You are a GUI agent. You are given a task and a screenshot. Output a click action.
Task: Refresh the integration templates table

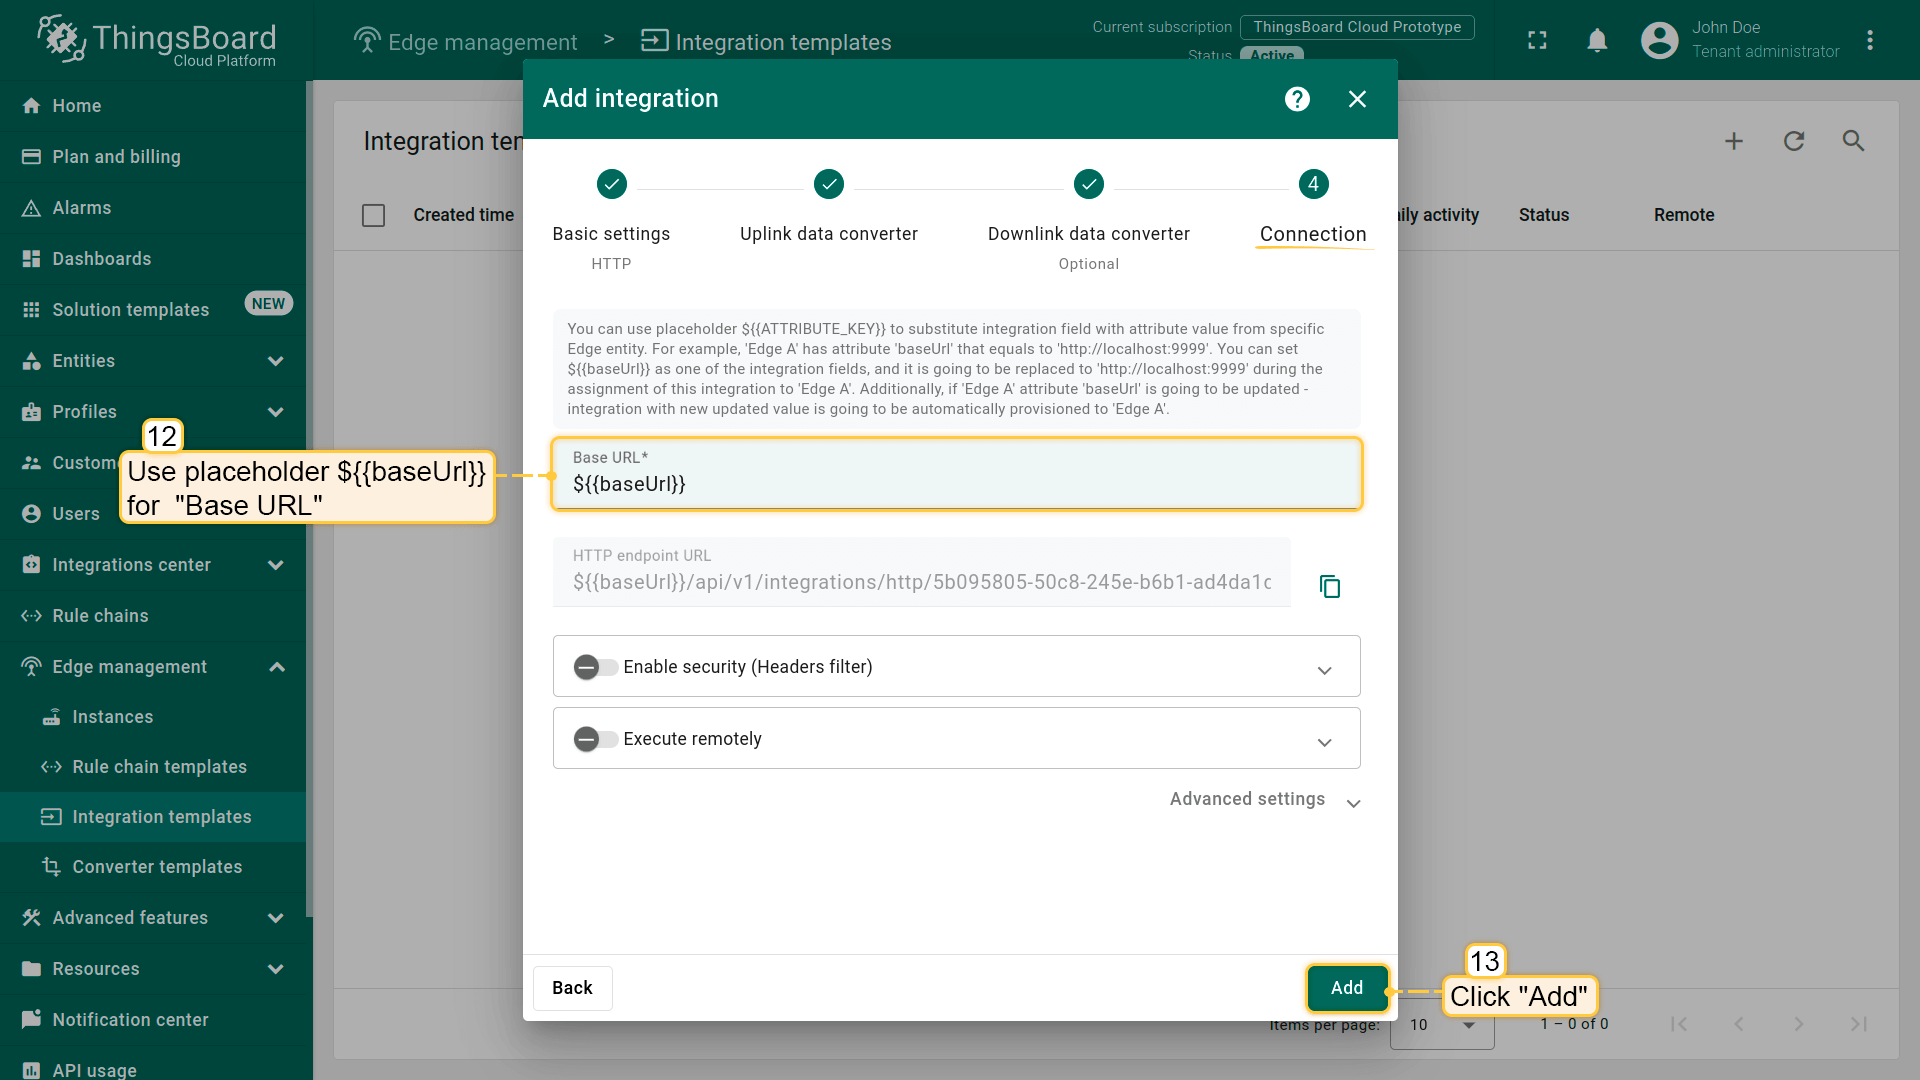(x=1794, y=141)
